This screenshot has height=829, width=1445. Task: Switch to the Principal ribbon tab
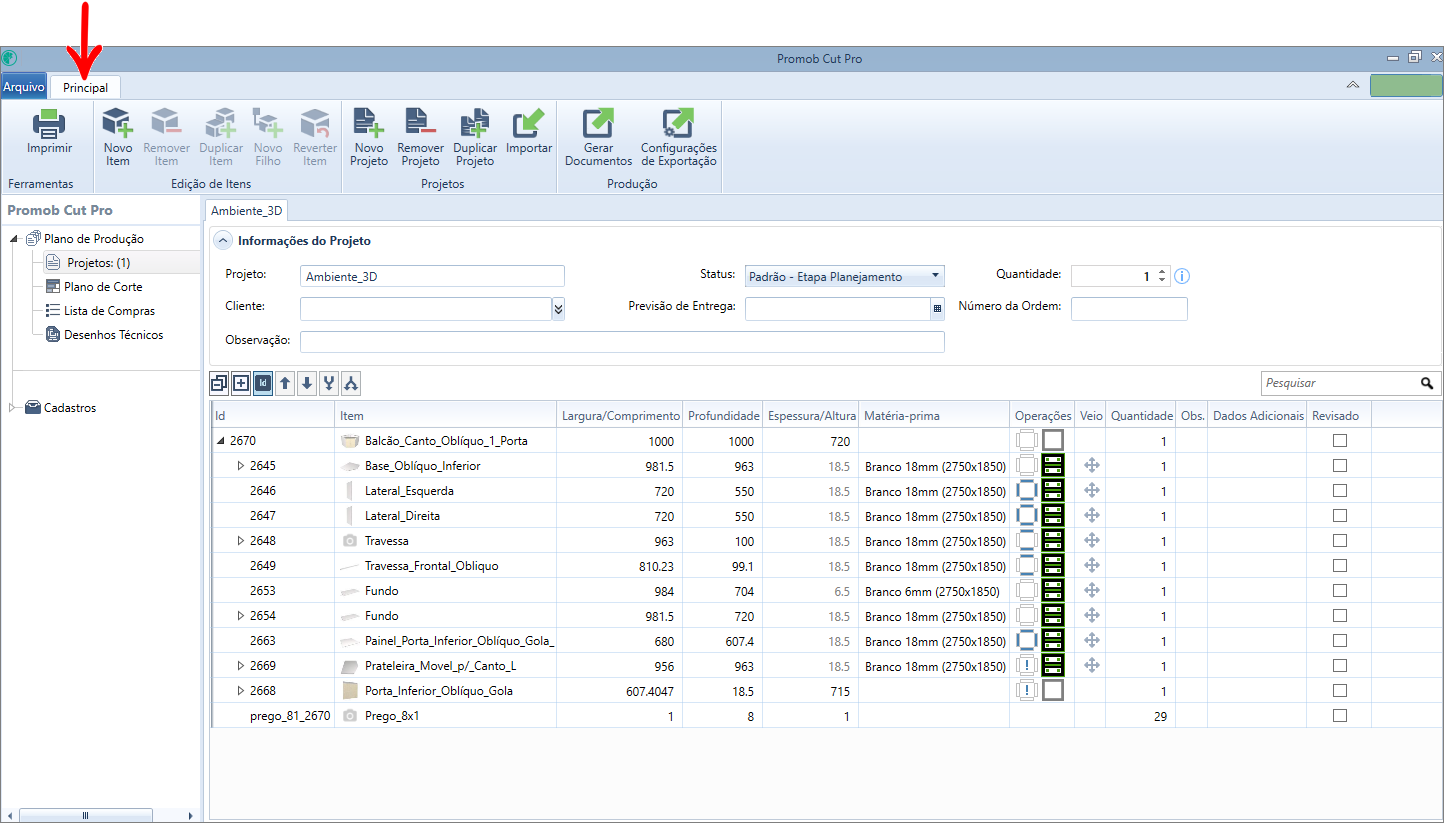[x=86, y=88]
